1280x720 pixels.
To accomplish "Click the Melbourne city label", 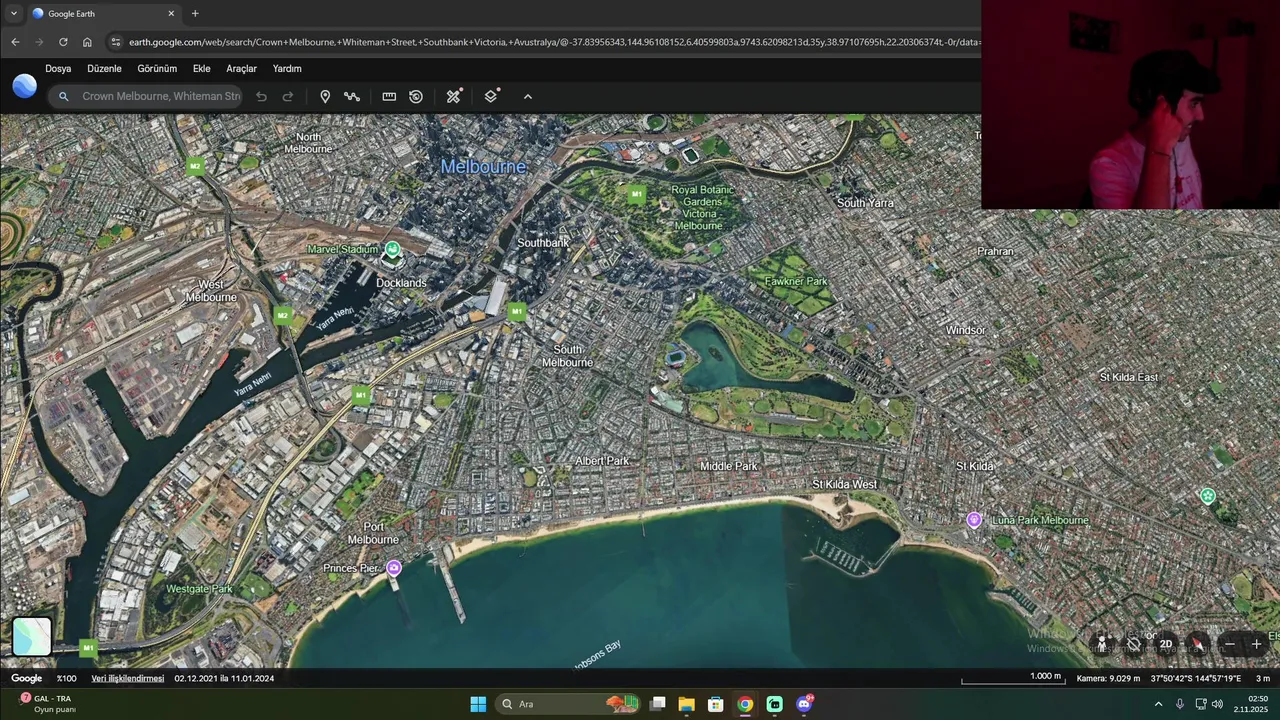I will 483,166.
